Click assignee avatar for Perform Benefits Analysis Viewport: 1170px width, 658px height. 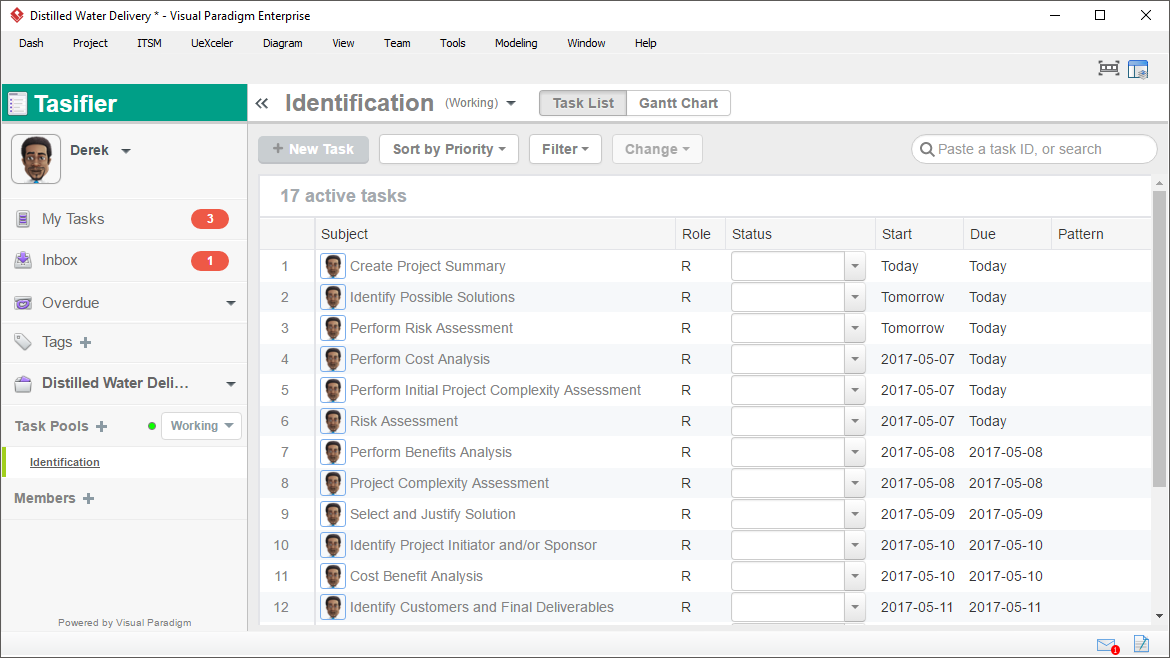(x=333, y=452)
